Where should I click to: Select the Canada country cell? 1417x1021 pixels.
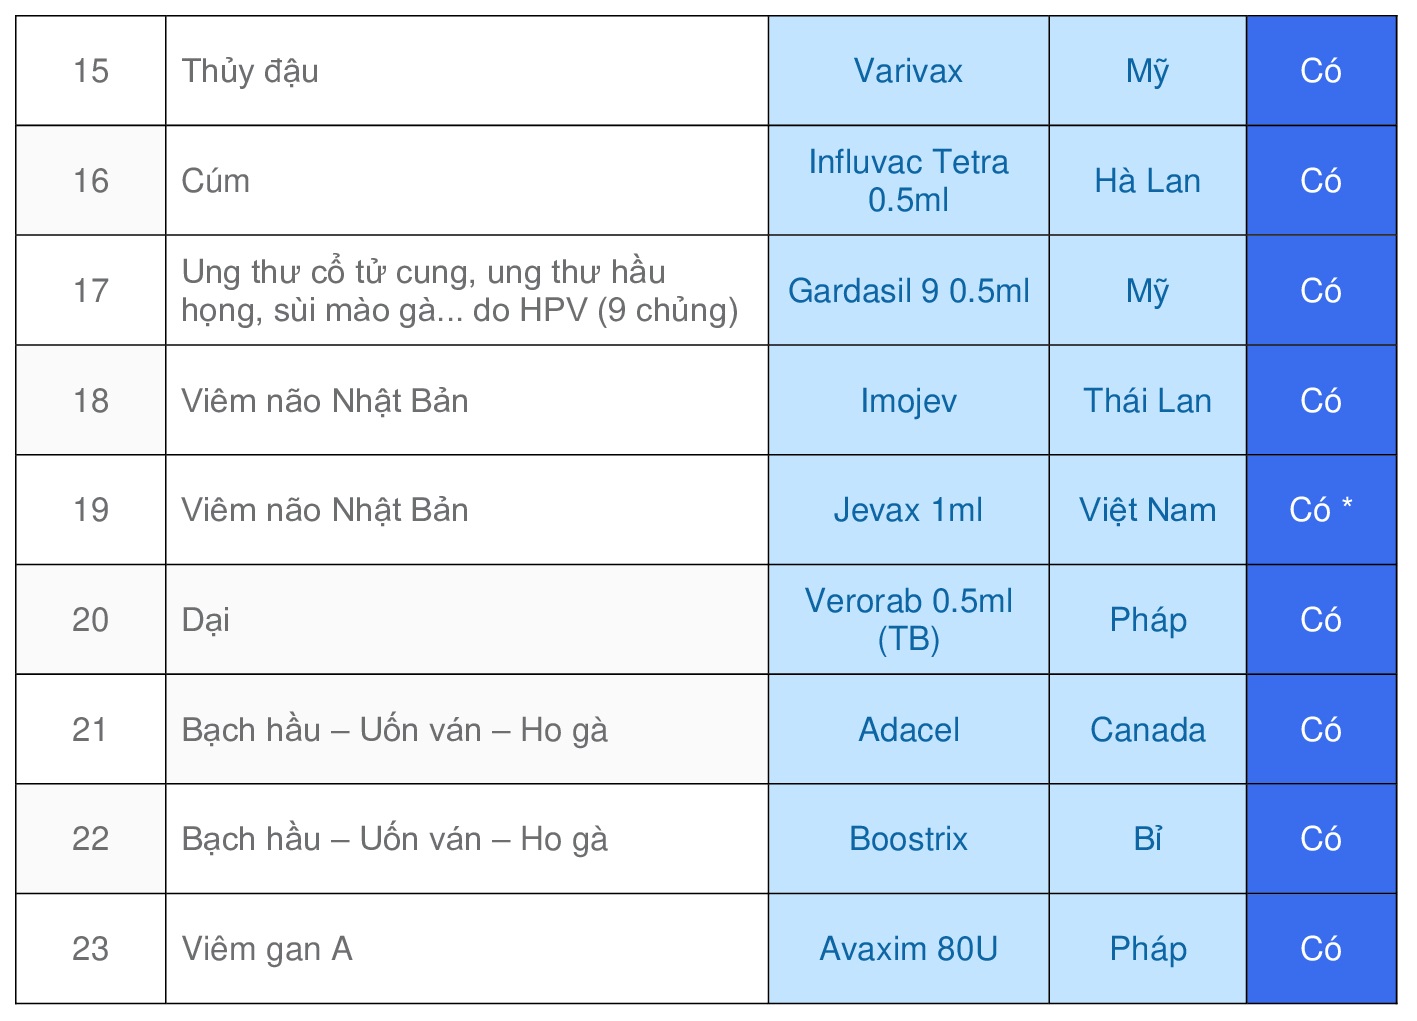tap(1148, 730)
